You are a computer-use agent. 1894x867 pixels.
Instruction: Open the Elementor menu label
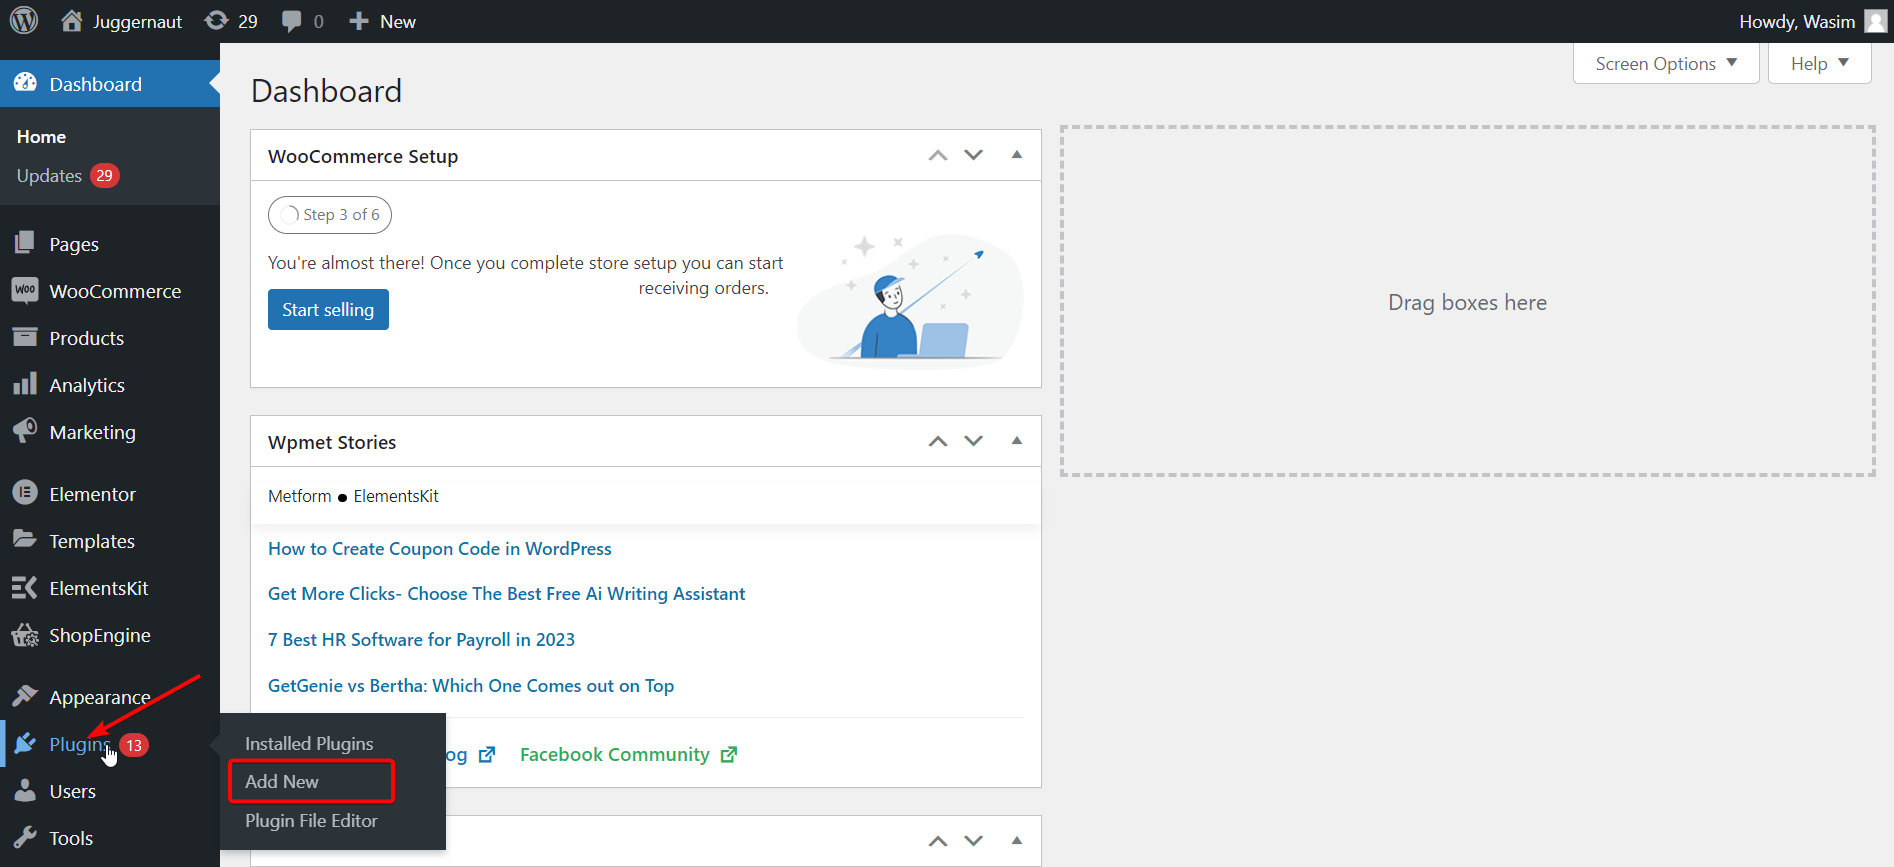coord(93,494)
